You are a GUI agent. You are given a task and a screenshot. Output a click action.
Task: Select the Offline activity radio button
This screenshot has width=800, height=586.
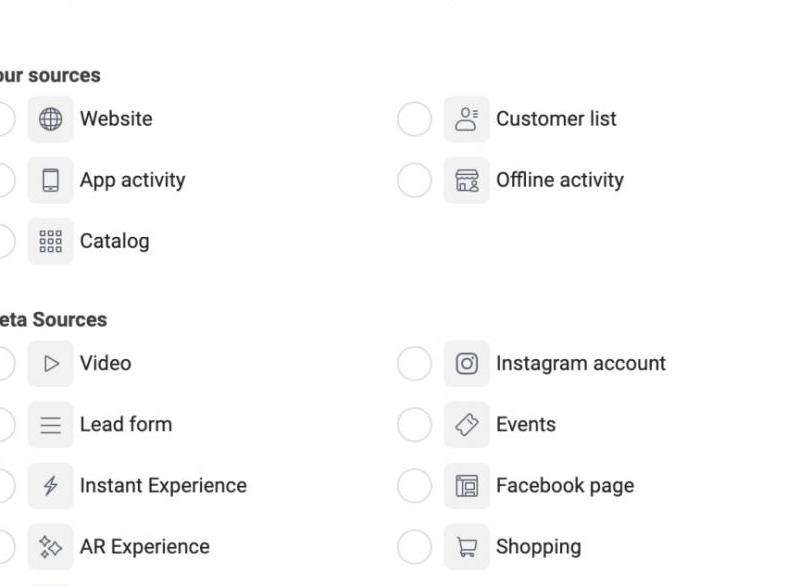pyautogui.click(x=414, y=180)
